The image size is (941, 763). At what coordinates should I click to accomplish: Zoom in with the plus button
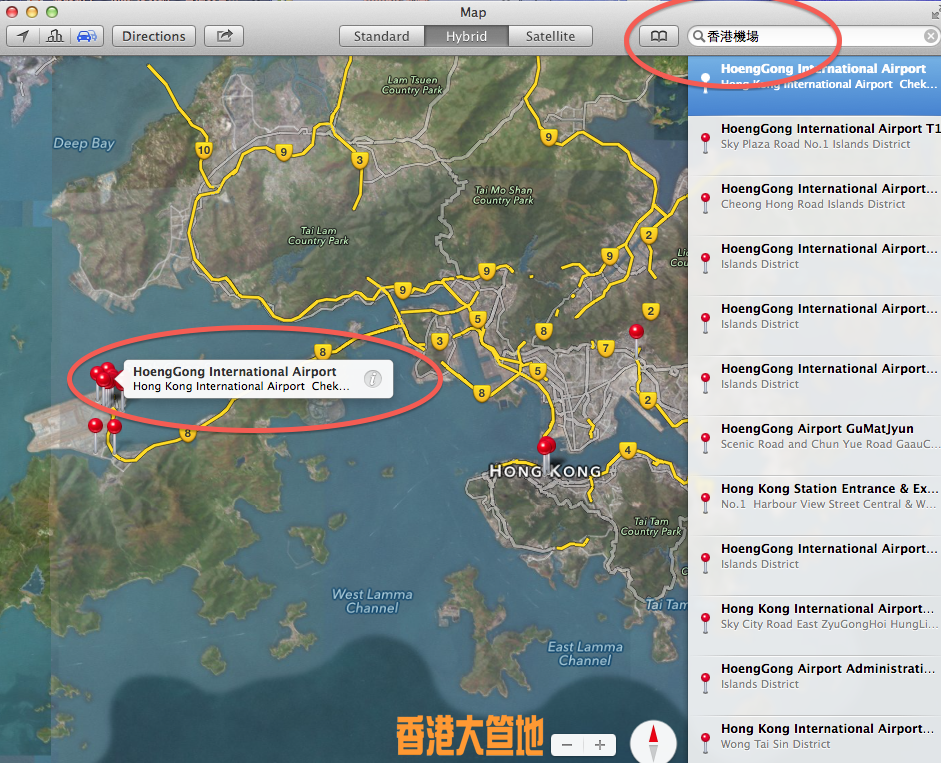coord(600,745)
